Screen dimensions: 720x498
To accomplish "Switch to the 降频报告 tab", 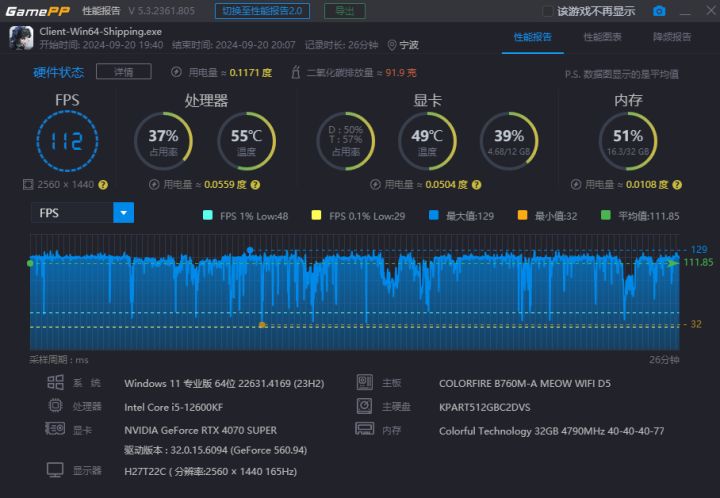I will click(672, 37).
